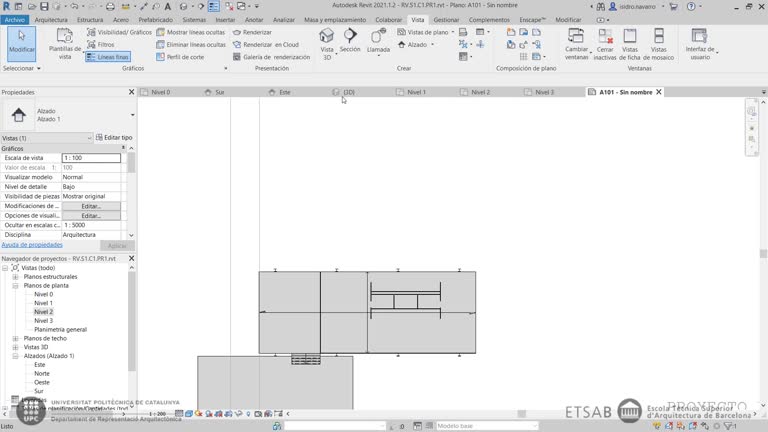768x432 pixels.
Task: Open Ayuda de propiedades link
Action: [x=32, y=245]
